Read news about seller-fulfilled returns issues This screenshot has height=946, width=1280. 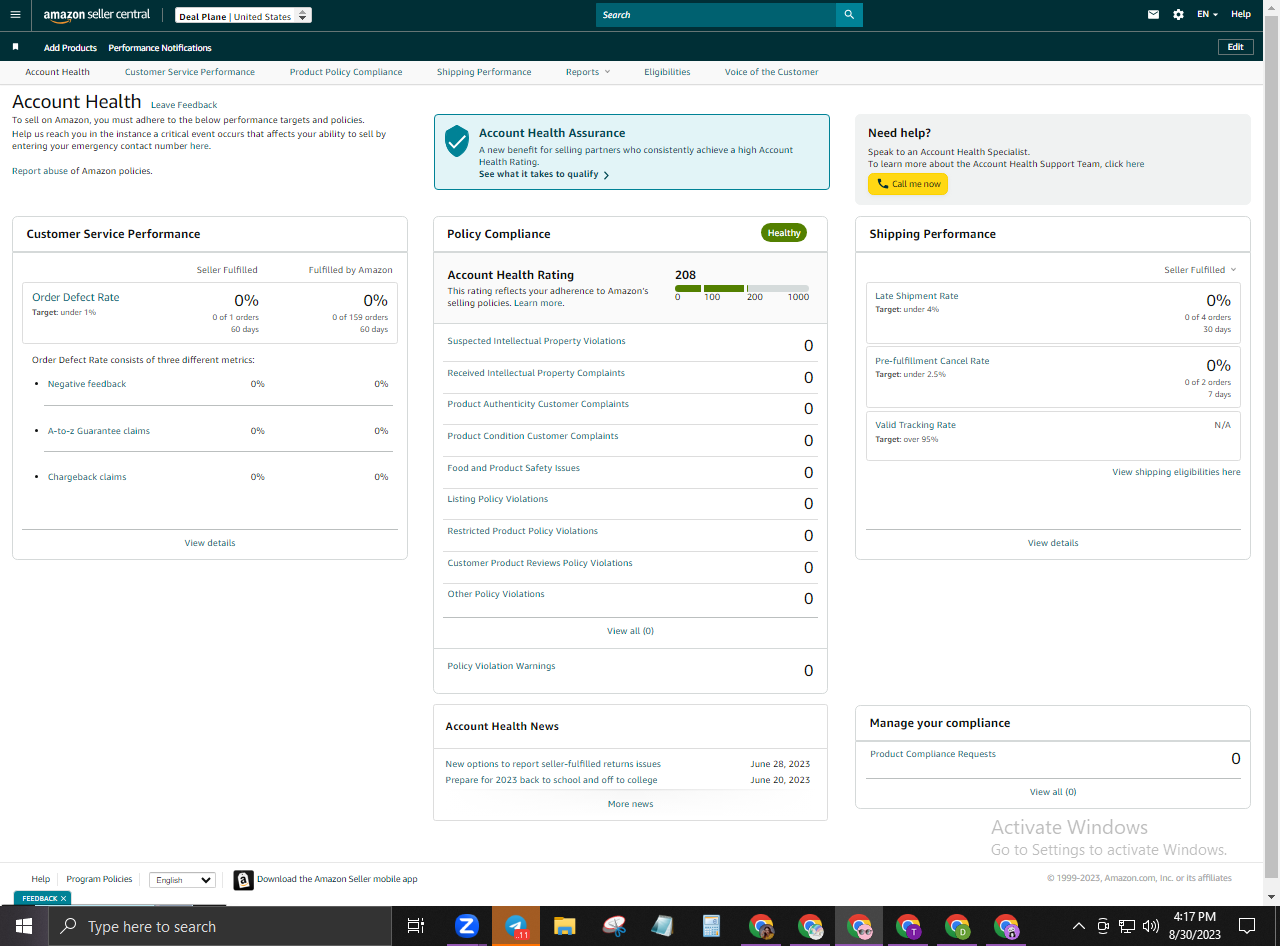553,764
